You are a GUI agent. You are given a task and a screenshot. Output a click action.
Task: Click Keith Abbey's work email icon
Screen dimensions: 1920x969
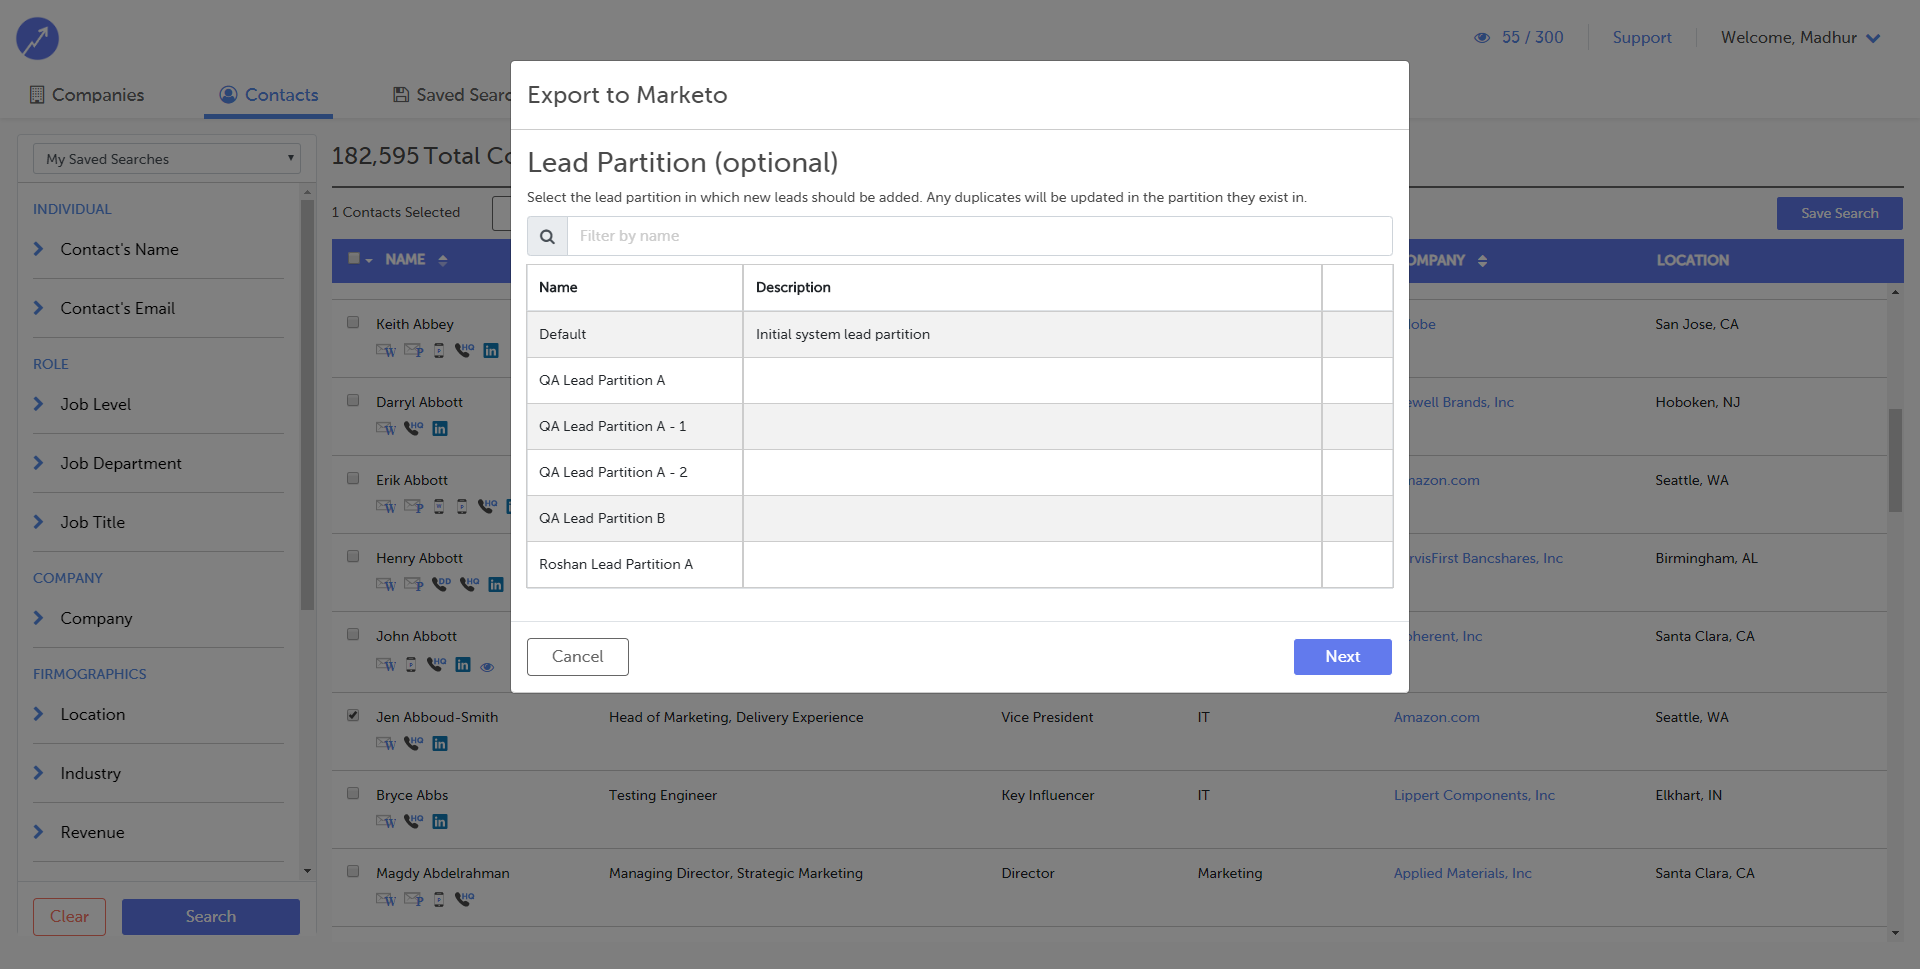pyautogui.click(x=386, y=351)
